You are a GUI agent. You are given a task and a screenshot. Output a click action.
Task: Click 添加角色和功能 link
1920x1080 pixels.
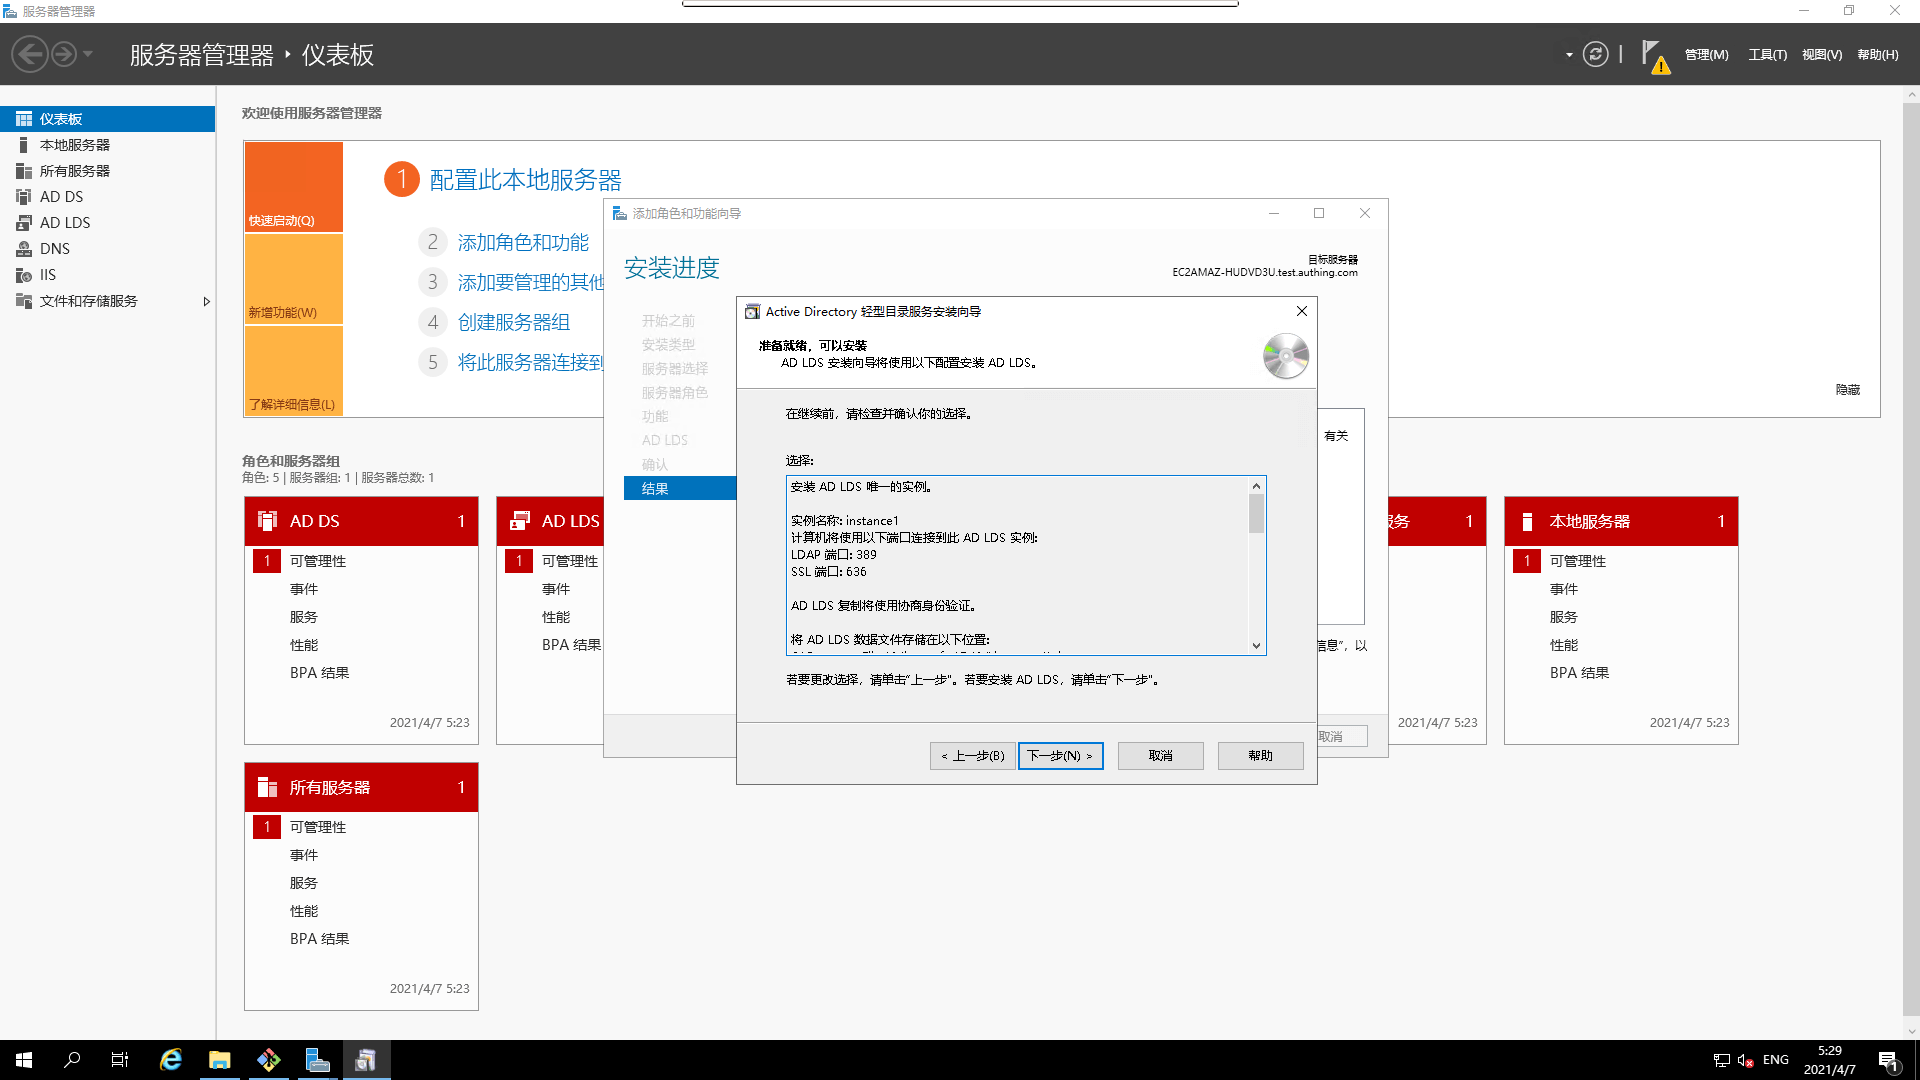tap(523, 242)
